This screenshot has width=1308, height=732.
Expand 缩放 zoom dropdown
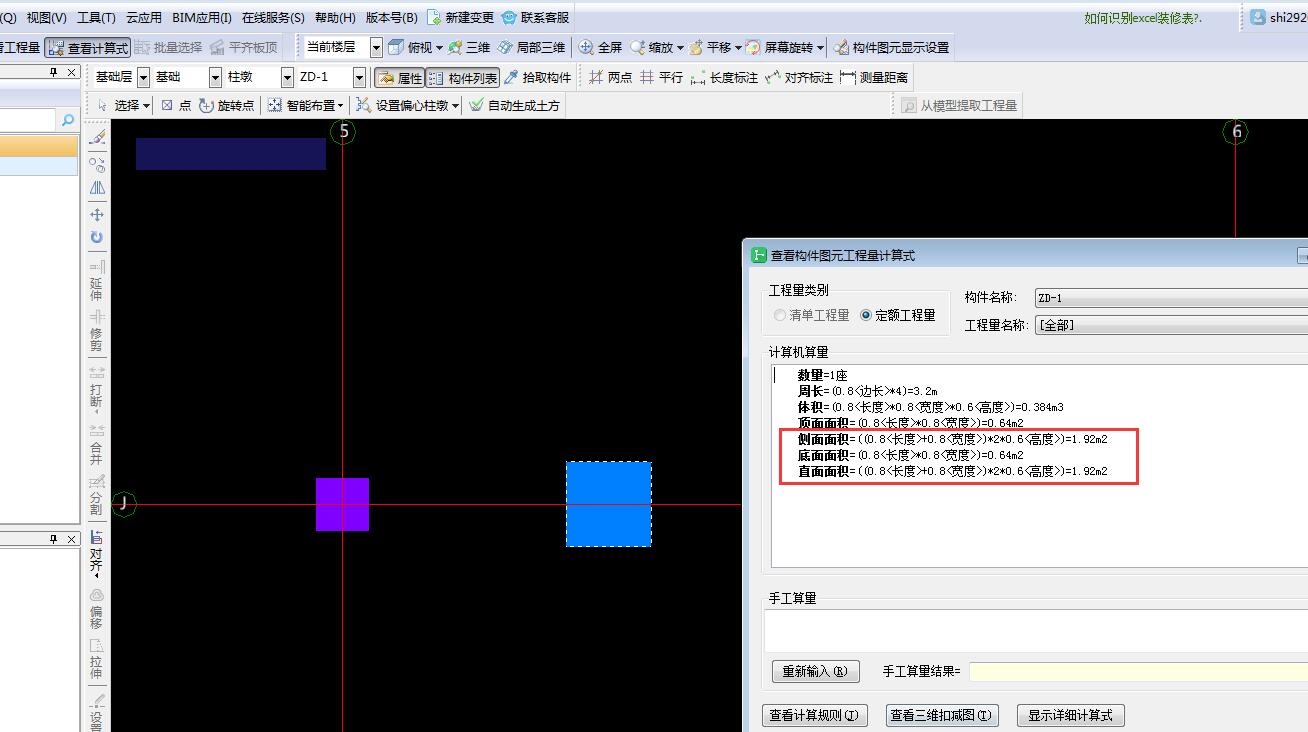pos(680,48)
